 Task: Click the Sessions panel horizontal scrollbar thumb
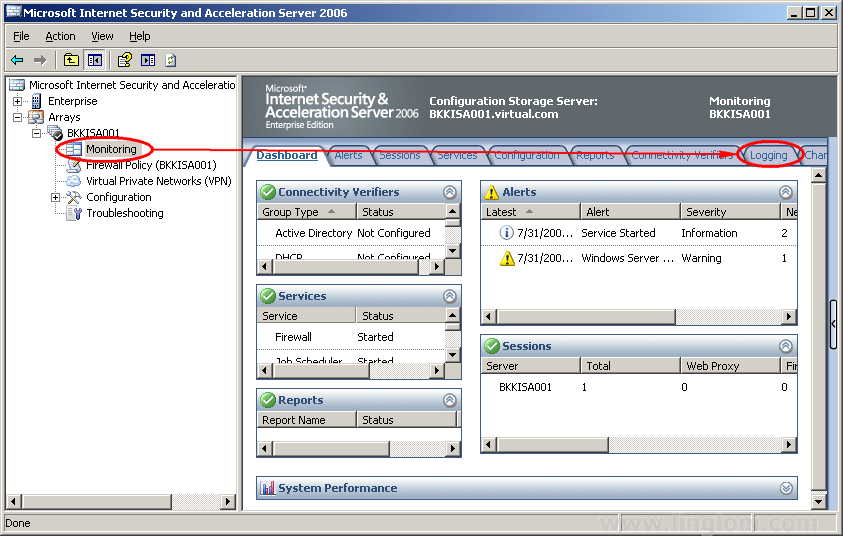coord(553,445)
